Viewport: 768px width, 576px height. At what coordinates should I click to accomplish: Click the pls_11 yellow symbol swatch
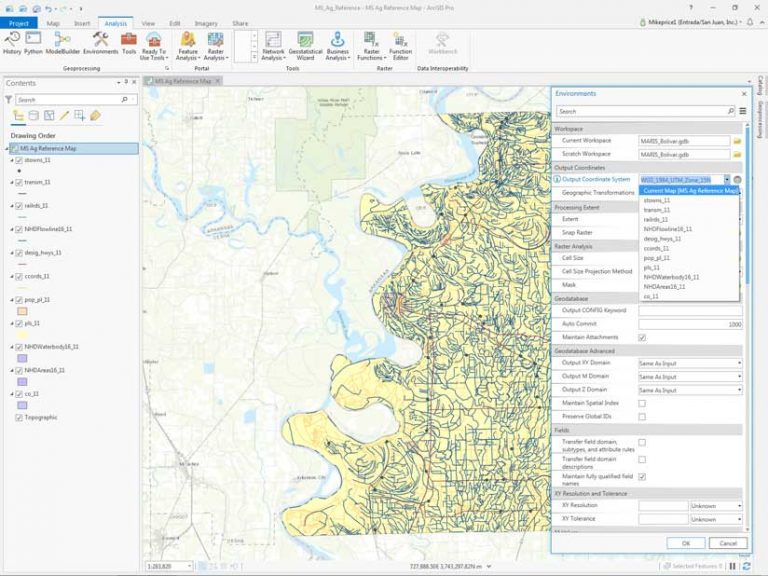22,335
